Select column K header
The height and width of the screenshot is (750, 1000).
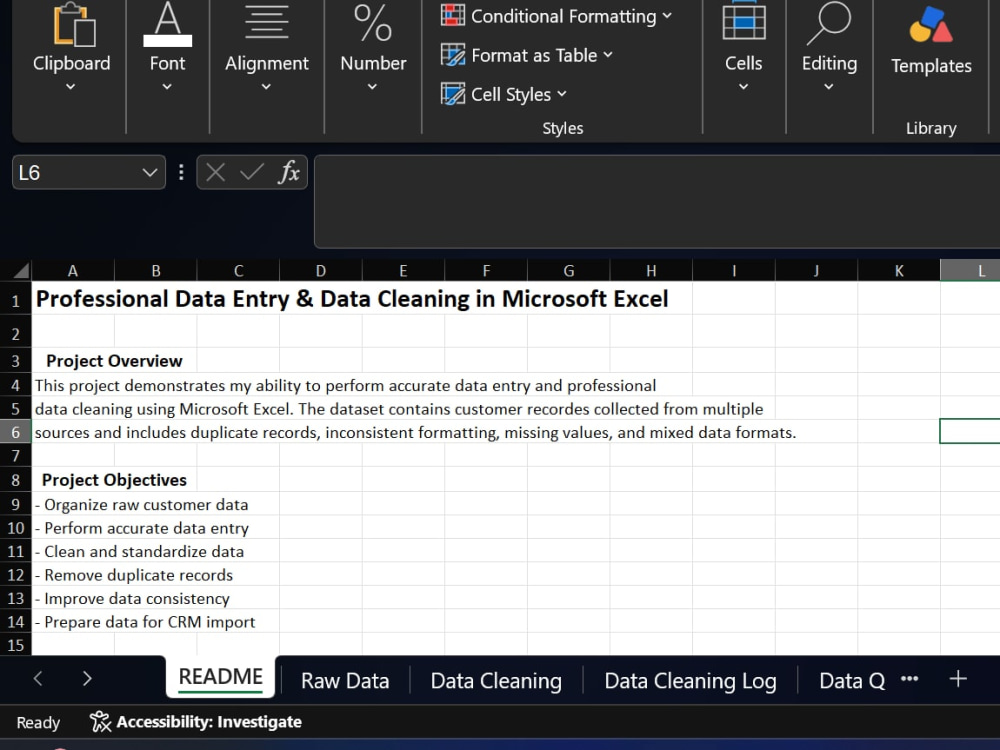[899, 271]
